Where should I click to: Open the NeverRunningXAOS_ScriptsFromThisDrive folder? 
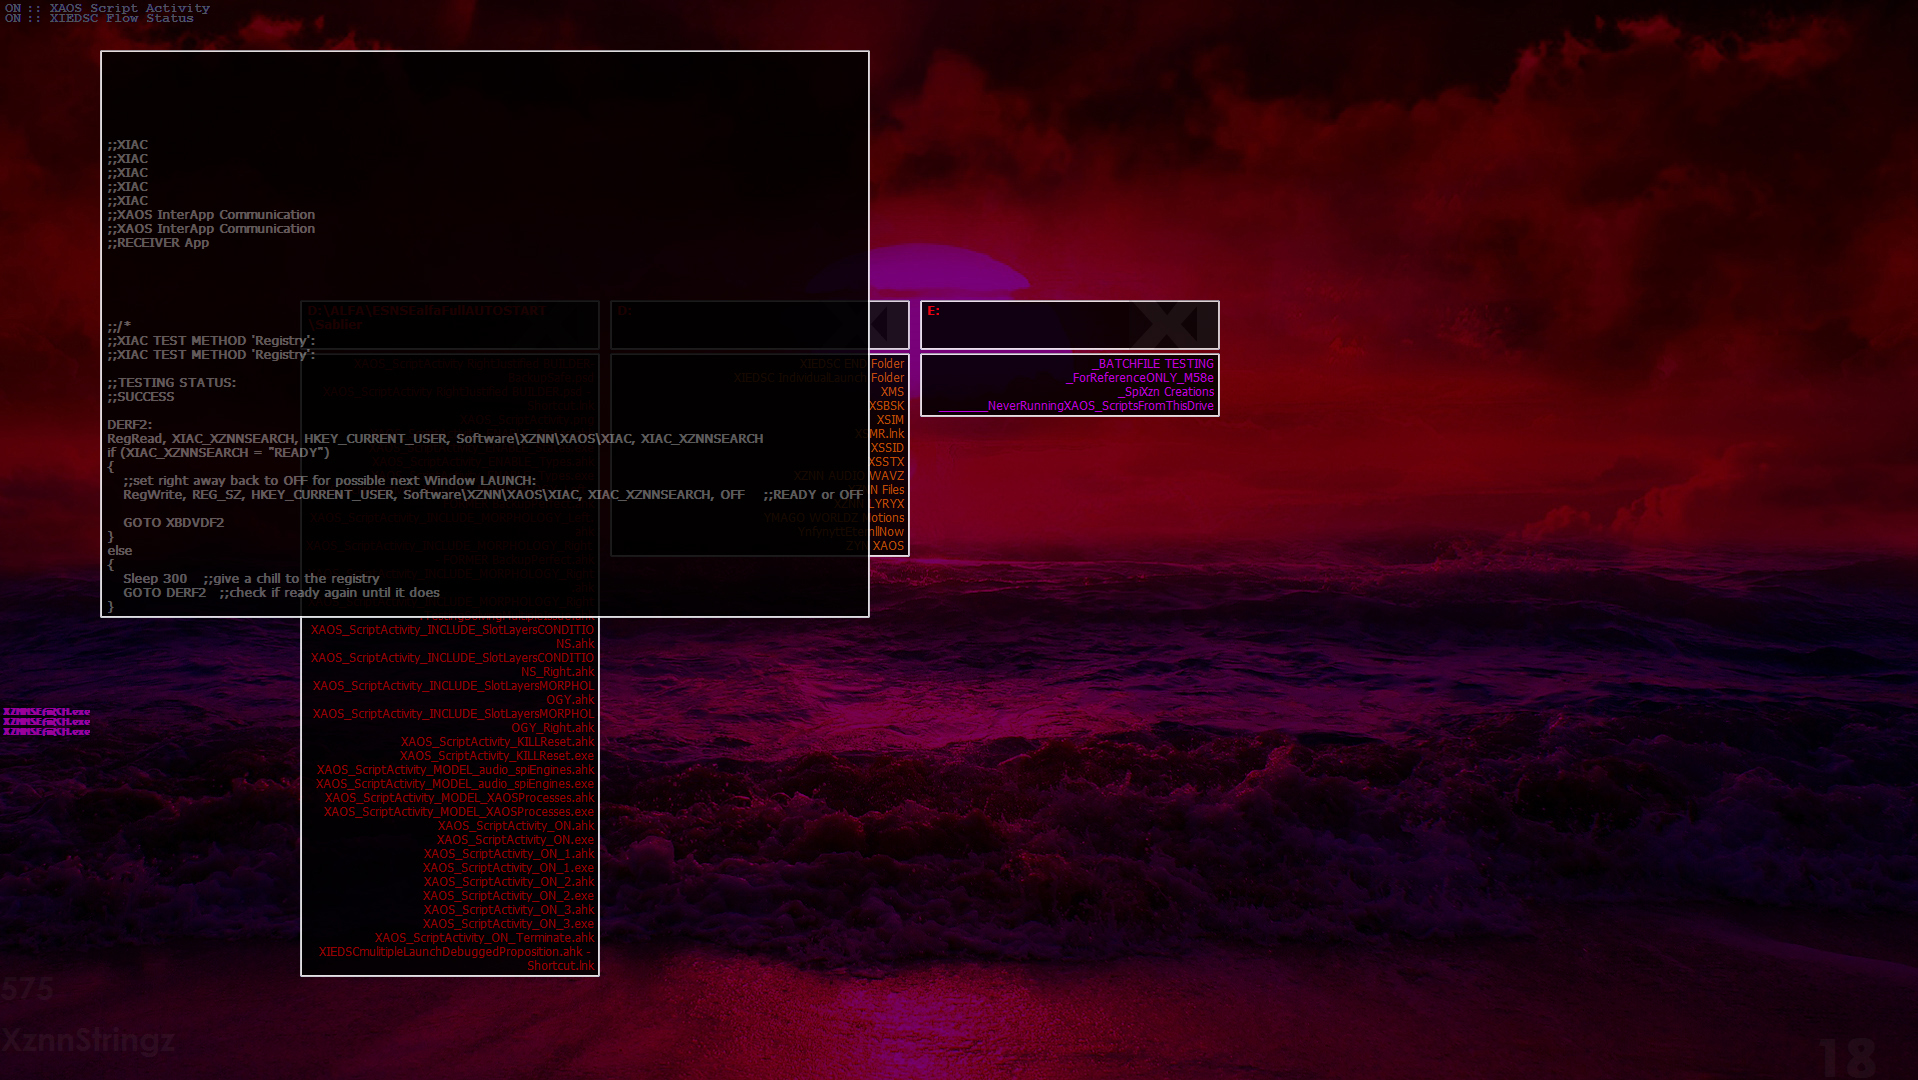click(x=1100, y=406)
